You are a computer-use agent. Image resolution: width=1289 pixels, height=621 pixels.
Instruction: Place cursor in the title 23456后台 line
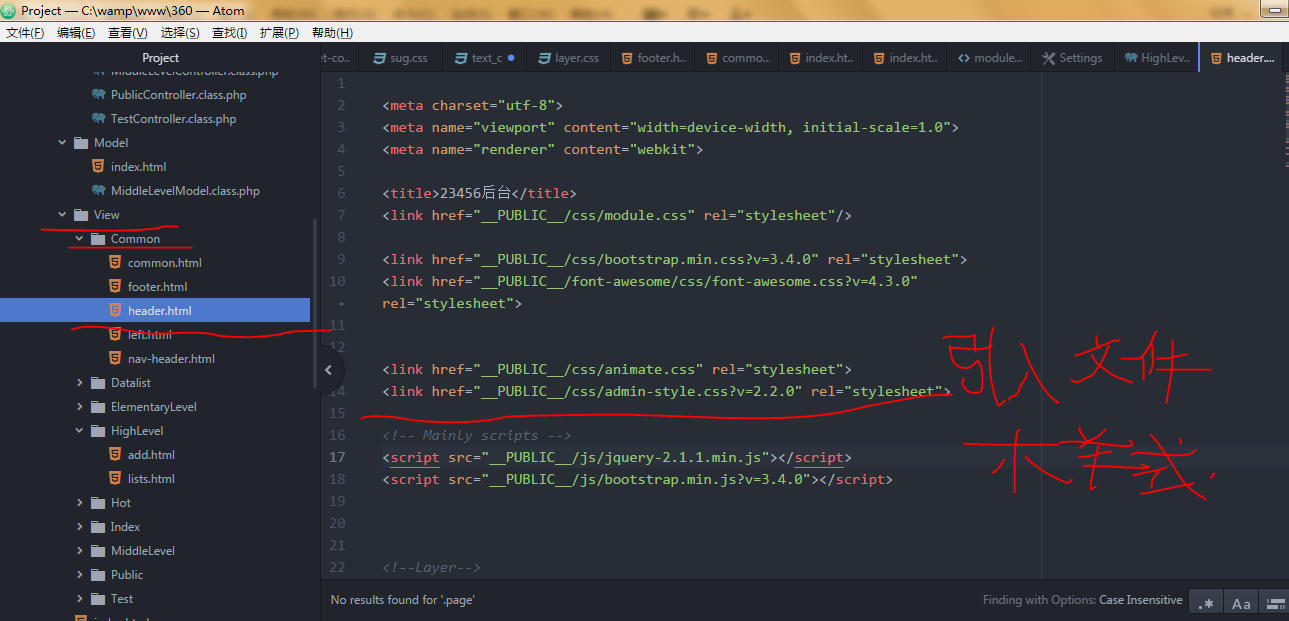click(x=479, y=193)
